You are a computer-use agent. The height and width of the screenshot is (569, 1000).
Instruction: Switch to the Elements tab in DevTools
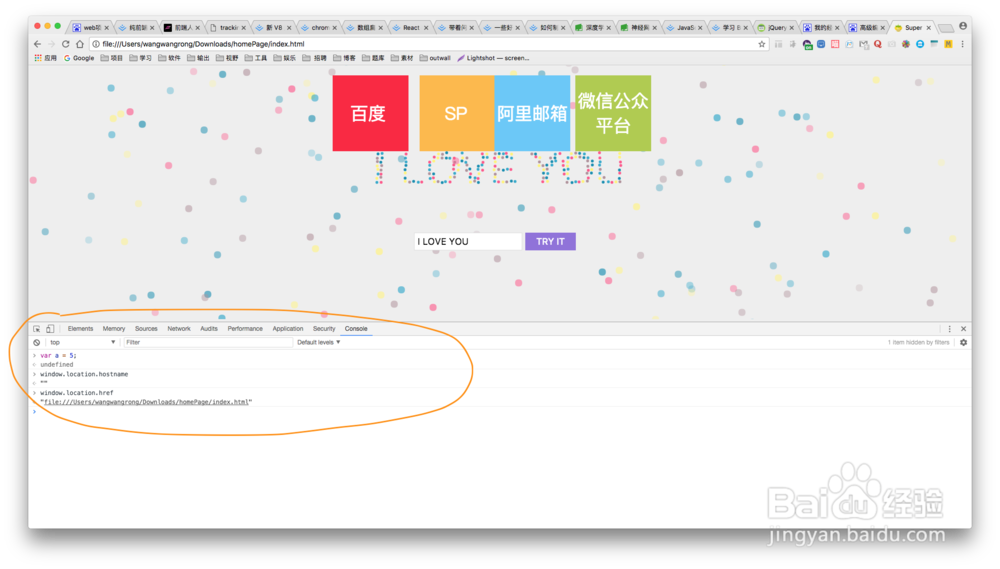(x=80, y=329)
